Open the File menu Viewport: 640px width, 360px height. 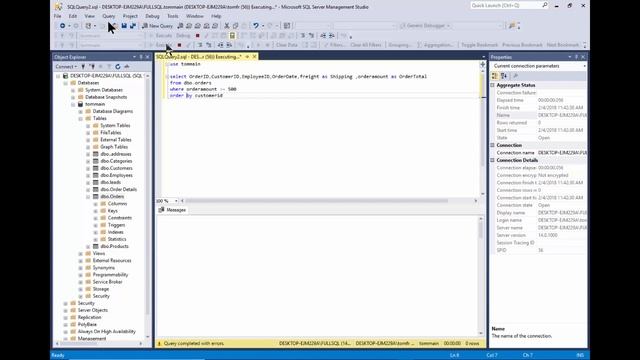[58, 16]
